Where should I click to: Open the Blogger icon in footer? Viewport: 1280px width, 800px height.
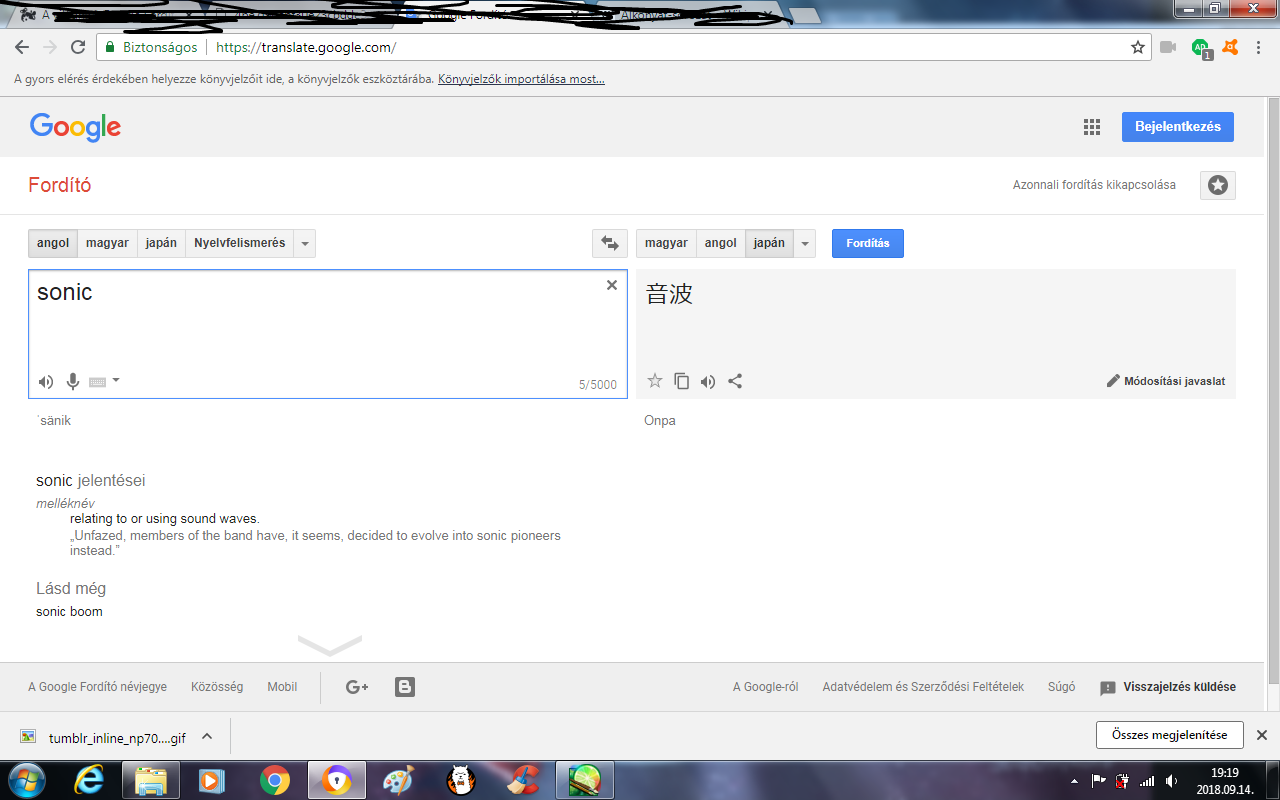tap(404, 687)
